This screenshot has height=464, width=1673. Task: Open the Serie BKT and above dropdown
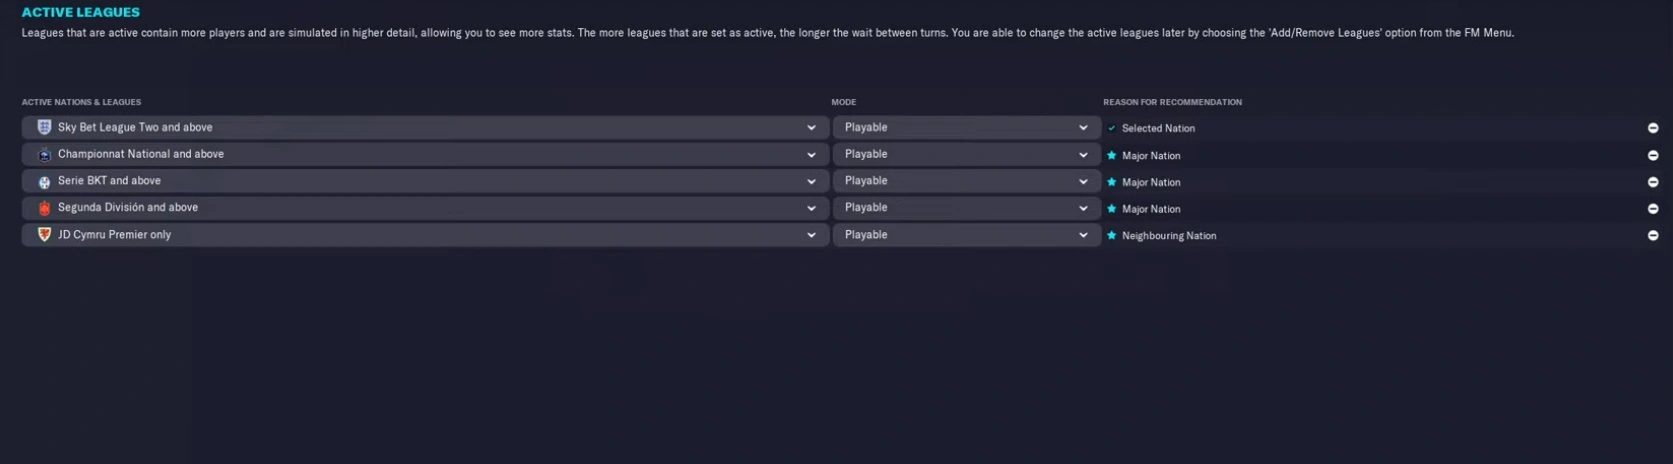coord(811,182)
